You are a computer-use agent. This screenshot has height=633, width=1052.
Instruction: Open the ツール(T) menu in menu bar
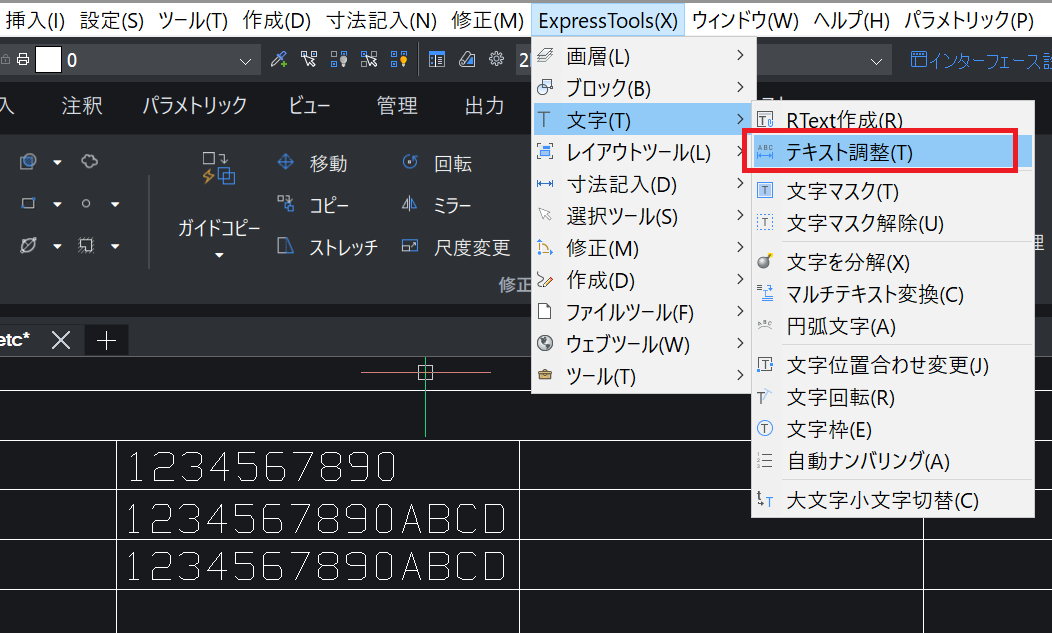point(193,21)
